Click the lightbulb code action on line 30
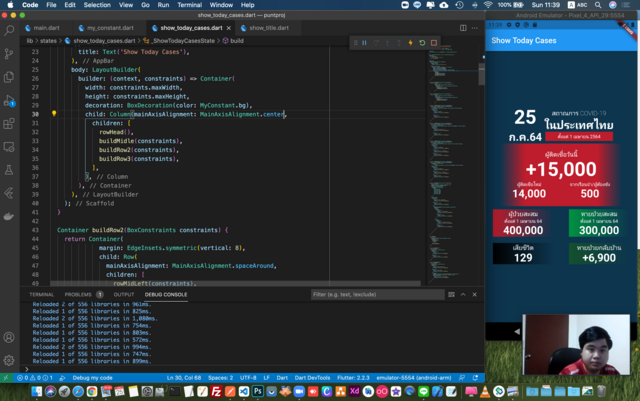The image size is (640, 401). [54, 114]
